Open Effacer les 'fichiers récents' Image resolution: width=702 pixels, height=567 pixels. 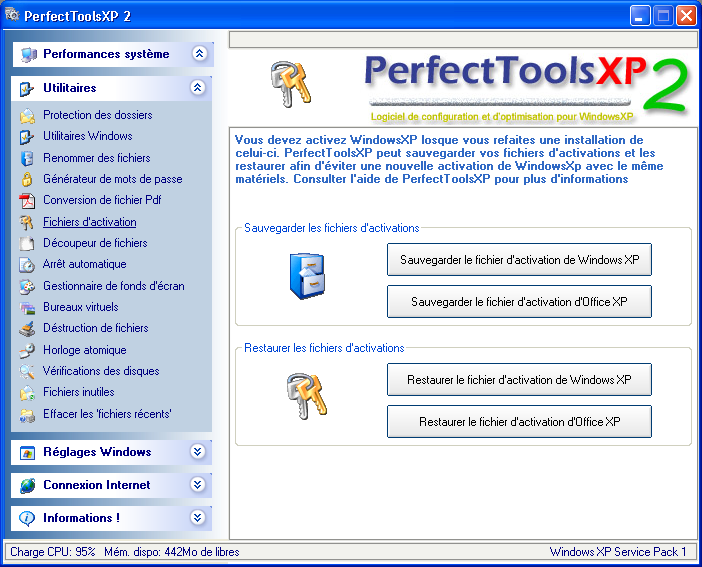point(107,414)
